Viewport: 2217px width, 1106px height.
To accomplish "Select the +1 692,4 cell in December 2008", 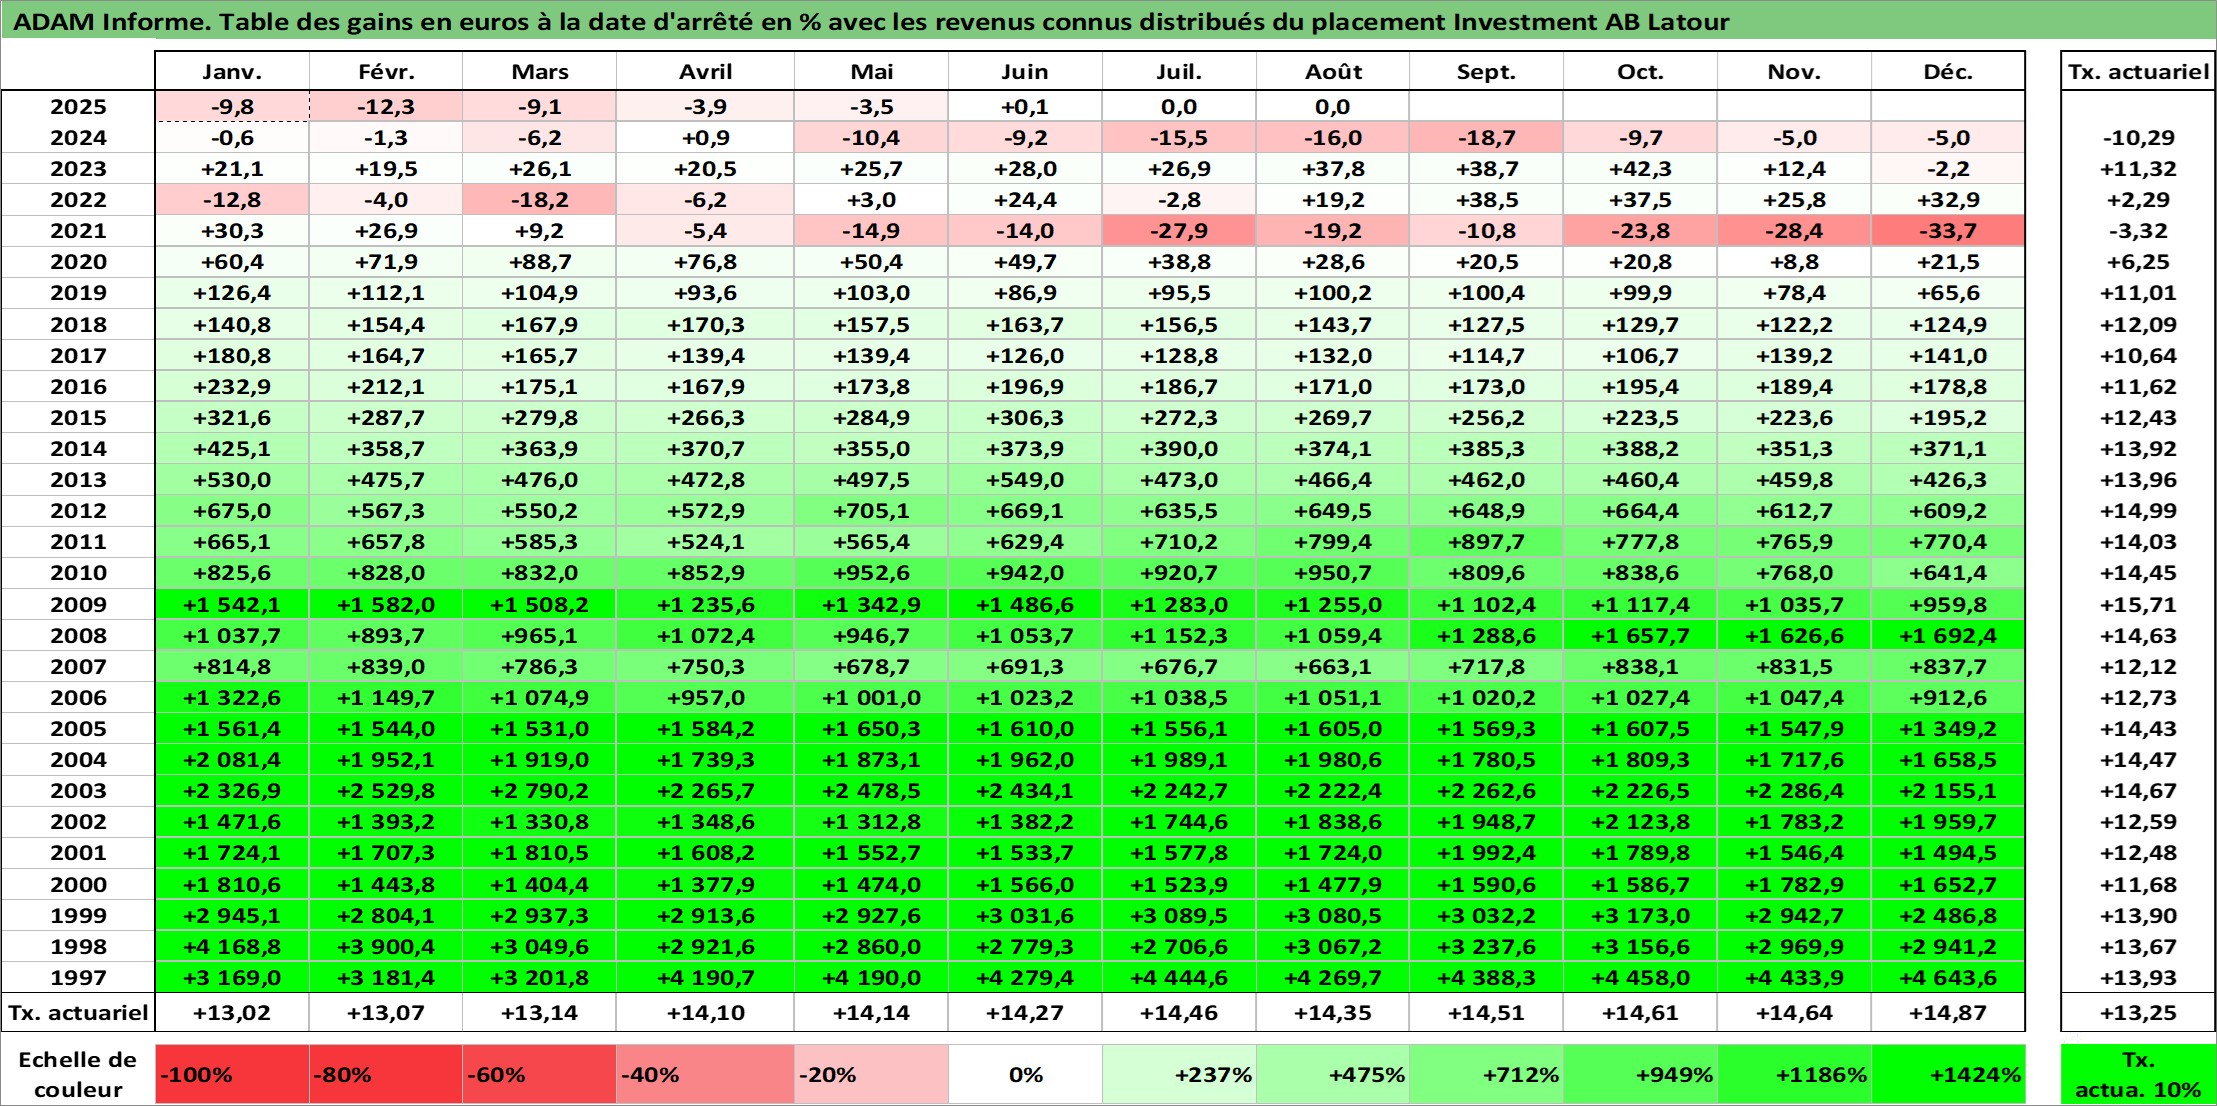I will tap(1948, 636).
